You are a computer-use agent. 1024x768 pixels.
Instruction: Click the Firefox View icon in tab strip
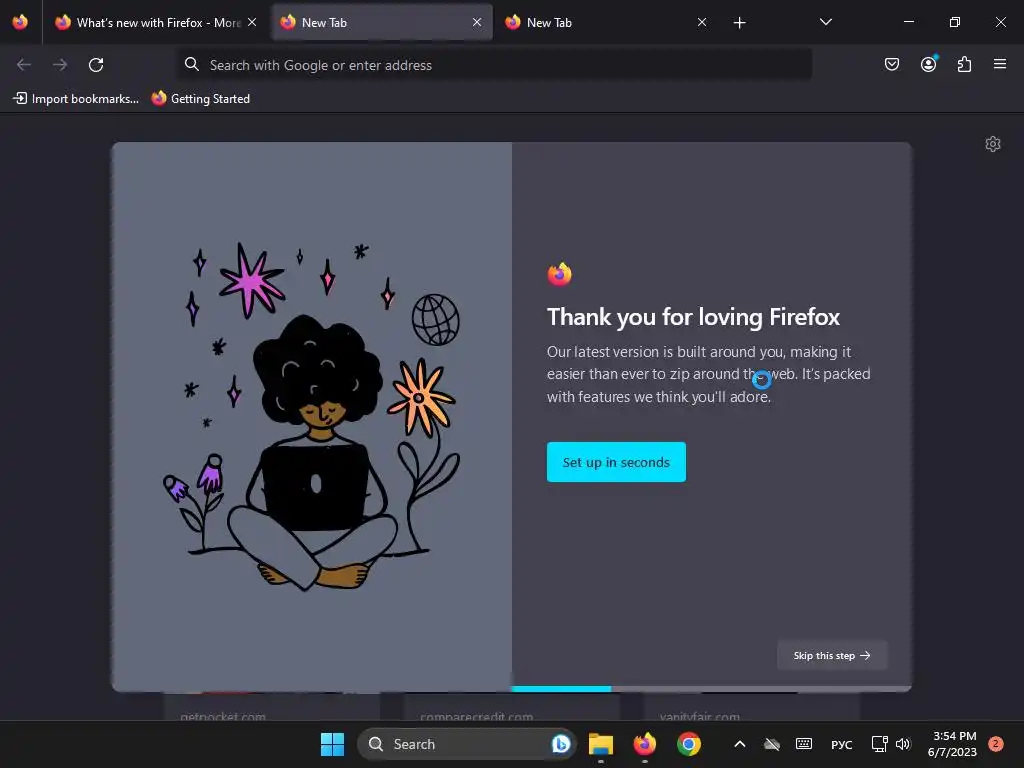click(x=20, y=22)
